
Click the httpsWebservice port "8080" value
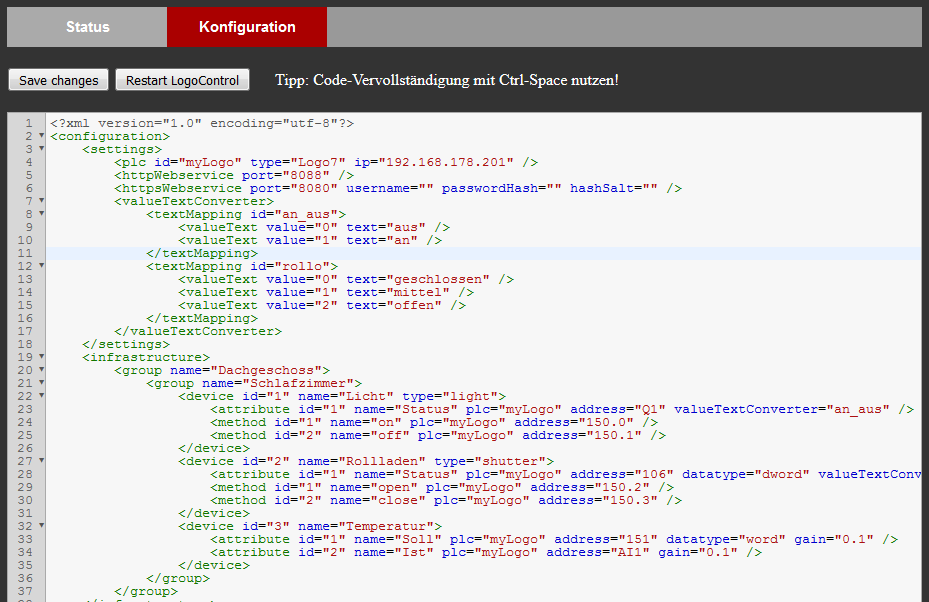(x=314, y=188)
